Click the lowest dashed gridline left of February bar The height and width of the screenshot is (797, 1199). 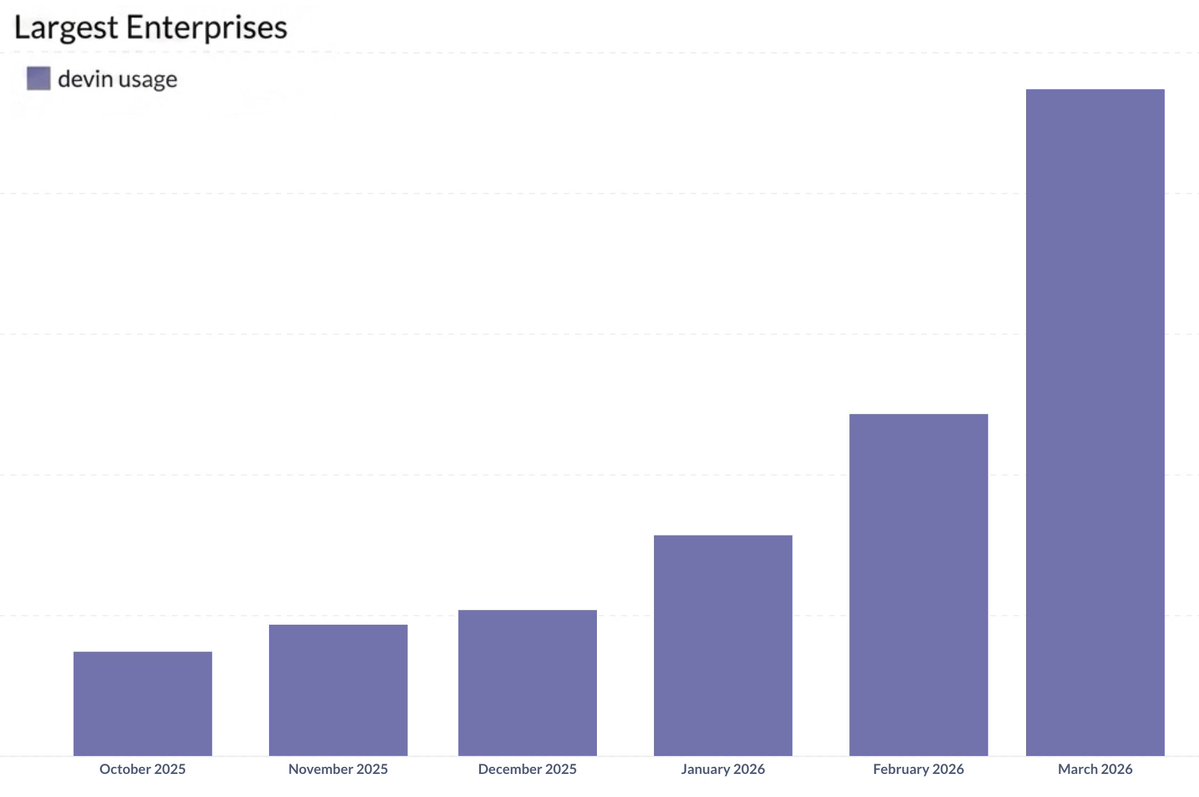[x=820, y=615]
